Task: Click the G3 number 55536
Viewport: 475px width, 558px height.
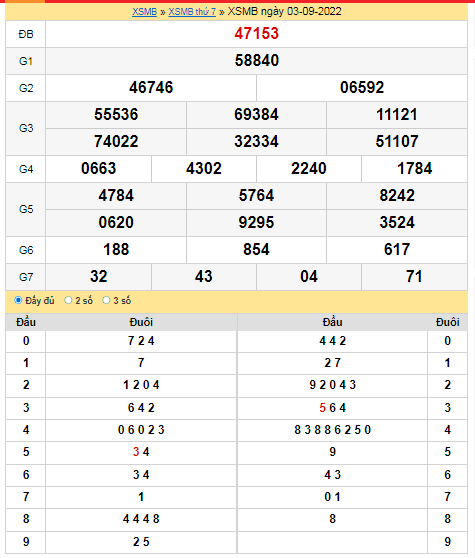Action: coord(116,115)
